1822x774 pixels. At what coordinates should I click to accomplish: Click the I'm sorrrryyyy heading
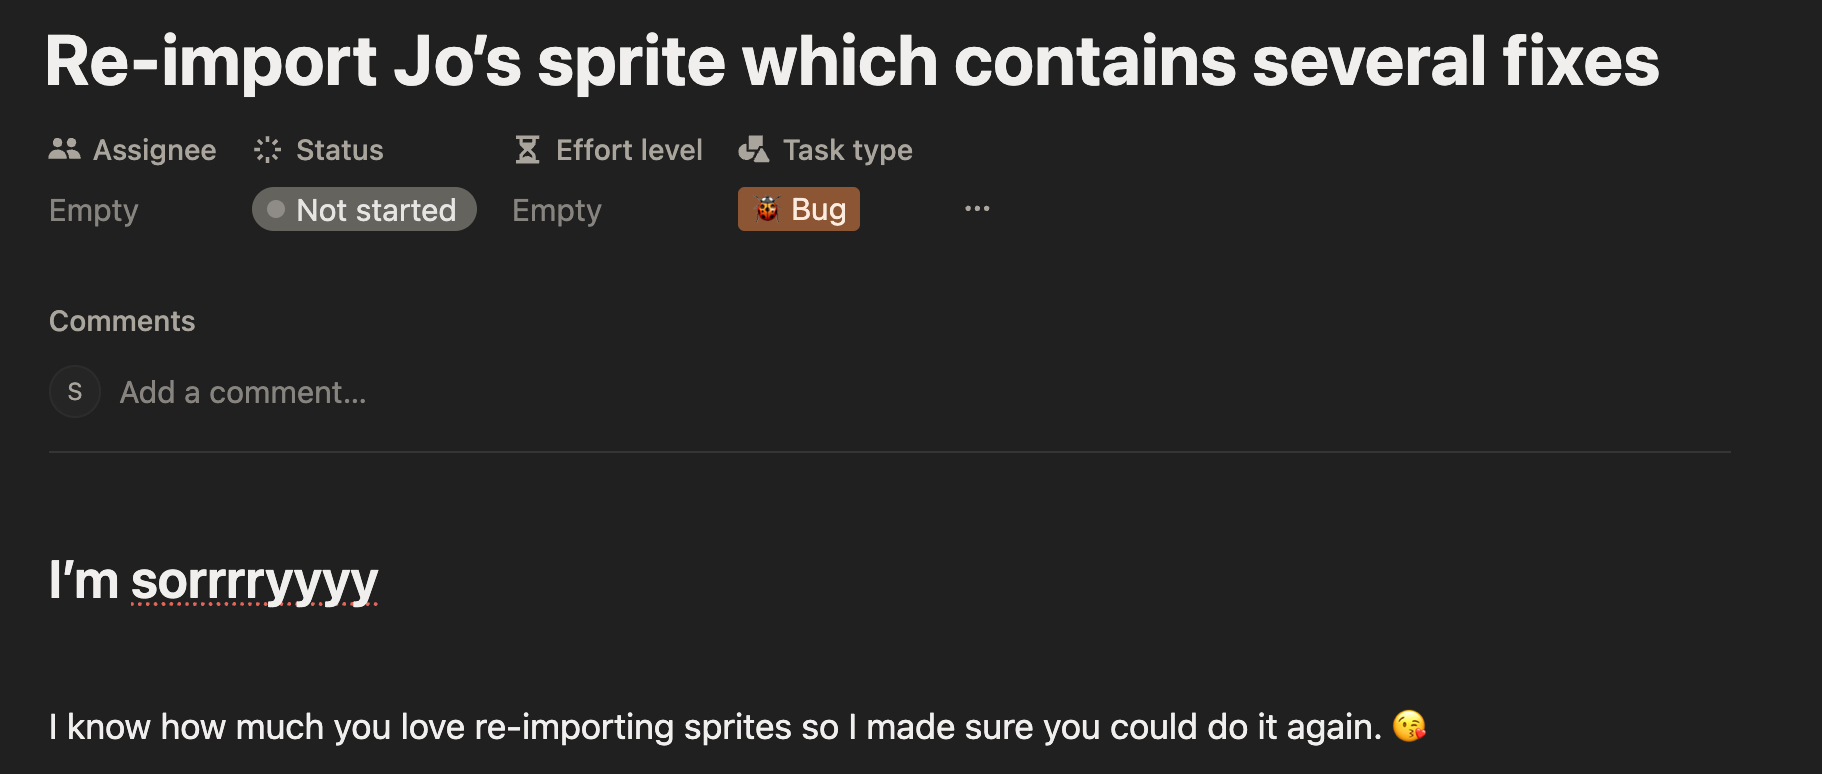pos(214,580)
